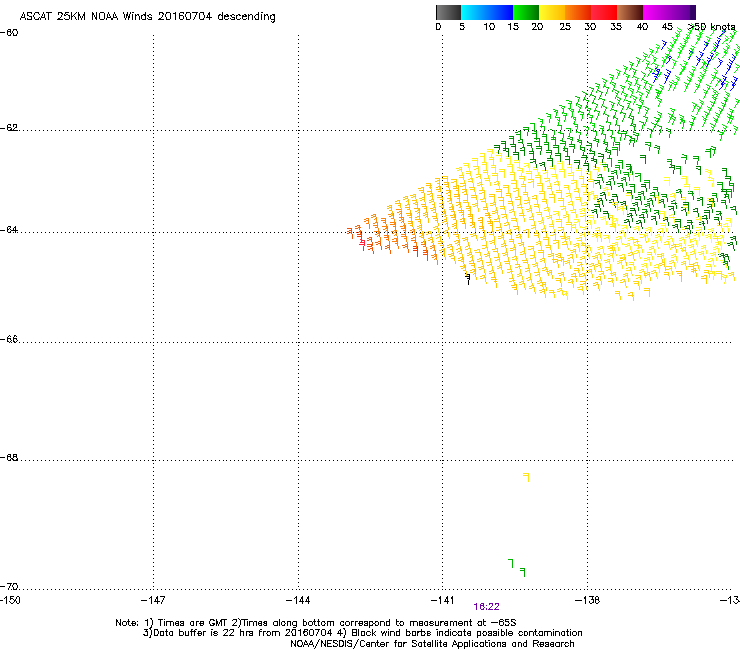740x650 pixels.
Task: Click the '-66' latitude axis label
Action: click(x=9, y=339)
